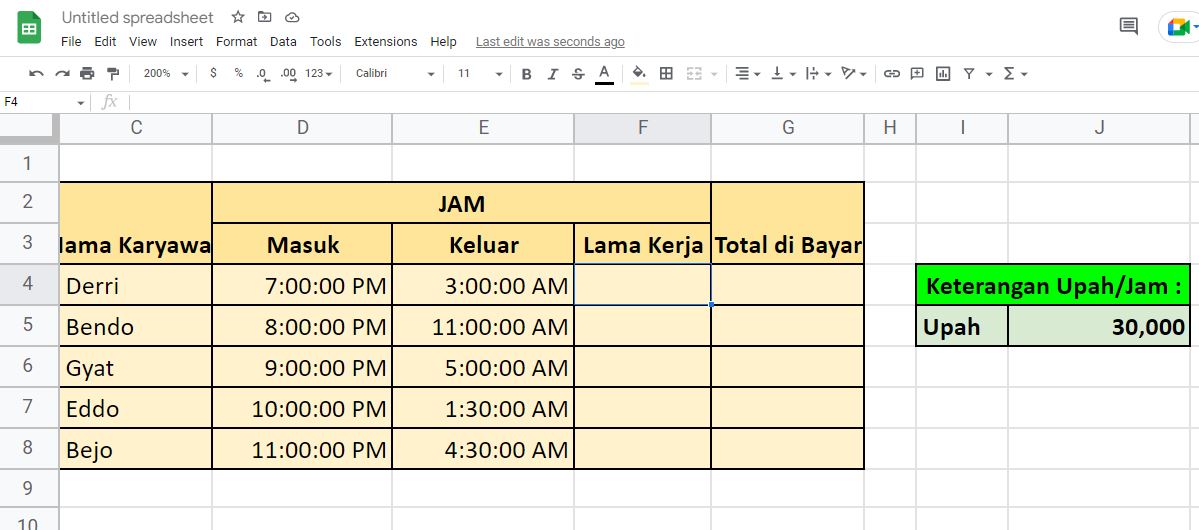Open fill color picker
Screen dimensions: 1199x530
pos(639,73)
